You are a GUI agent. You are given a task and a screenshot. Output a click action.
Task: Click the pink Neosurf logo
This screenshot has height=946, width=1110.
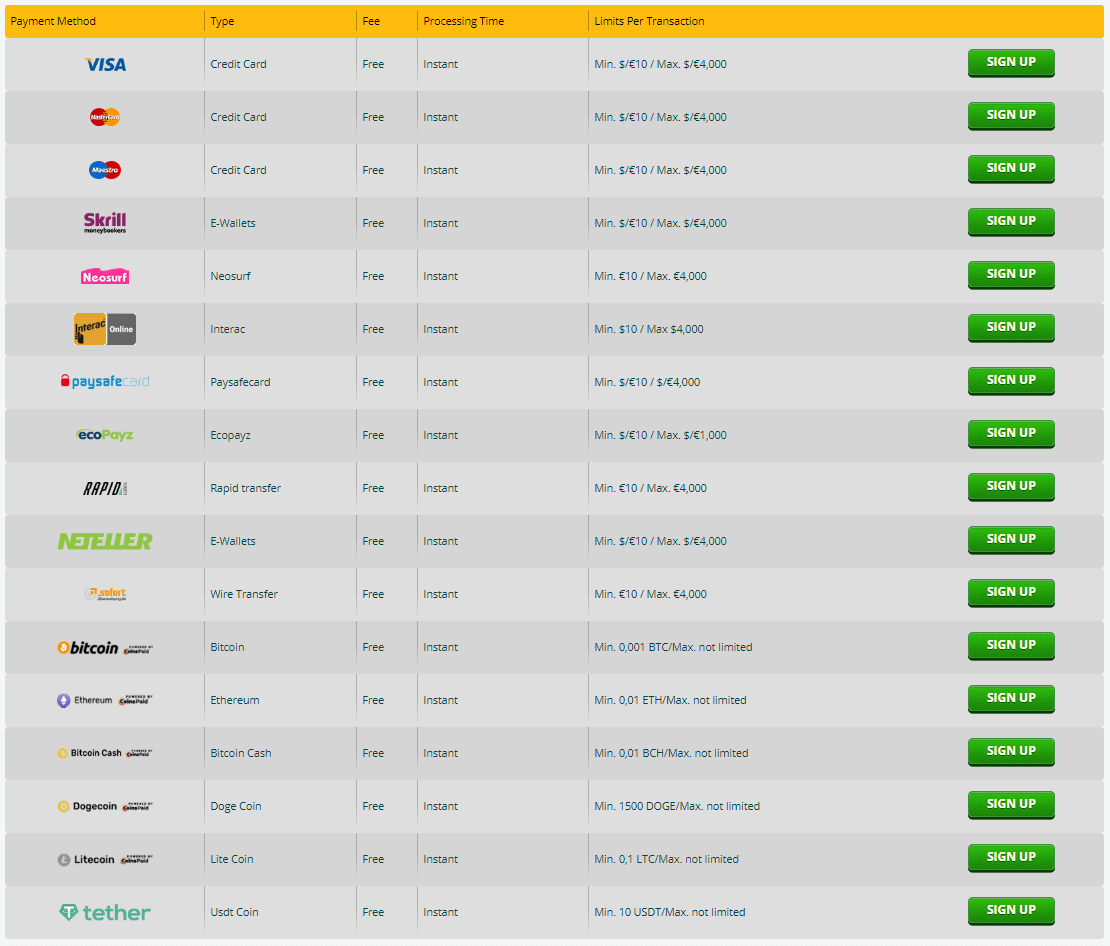(x=105, y=276)
